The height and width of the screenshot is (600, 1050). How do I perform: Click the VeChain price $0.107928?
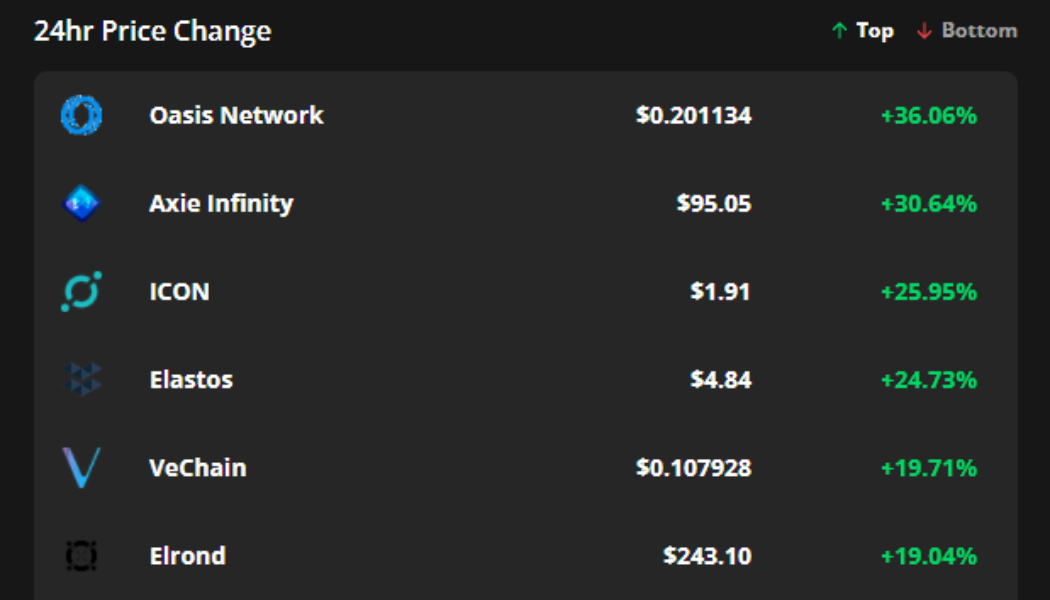693,468
